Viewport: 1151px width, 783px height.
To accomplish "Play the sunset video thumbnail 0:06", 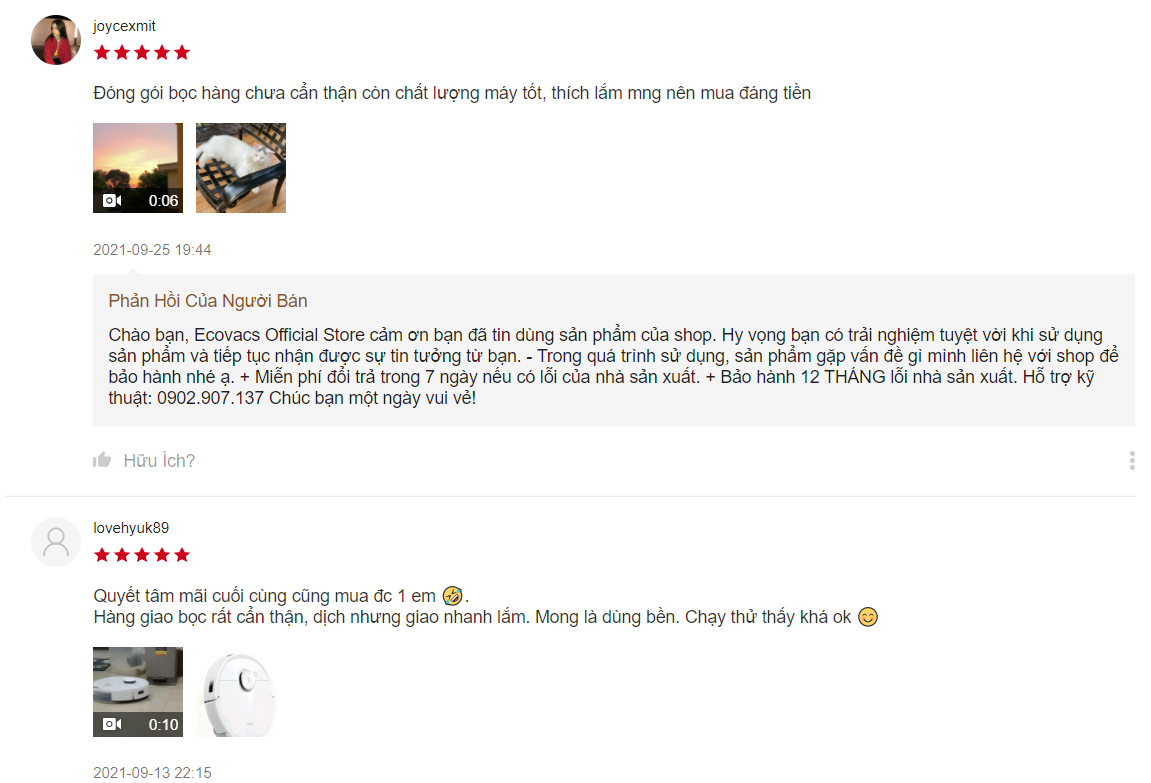I will tap(138, 168).
